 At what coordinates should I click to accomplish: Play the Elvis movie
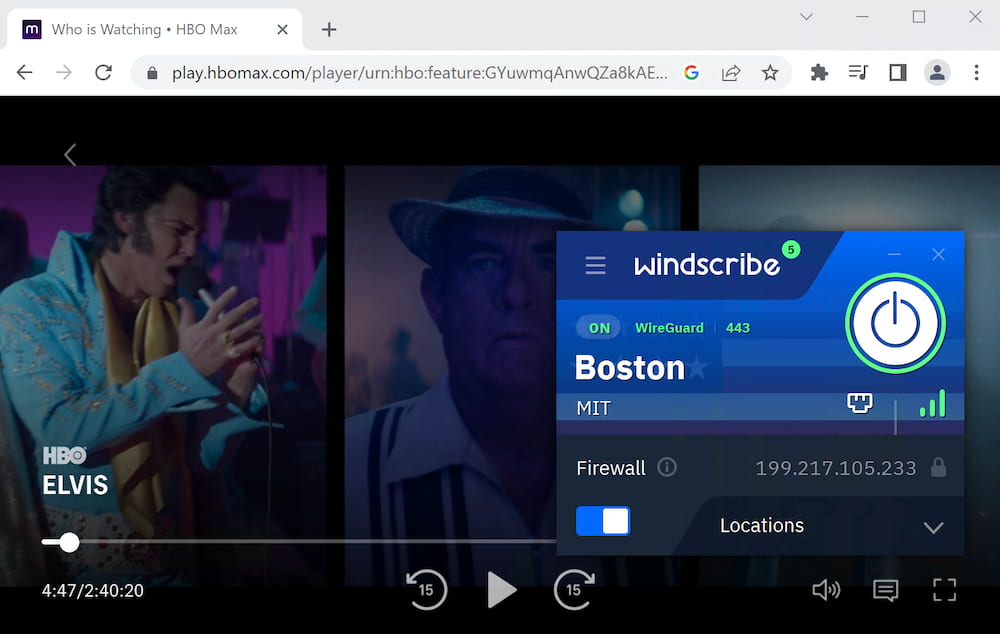click(502, 590)
